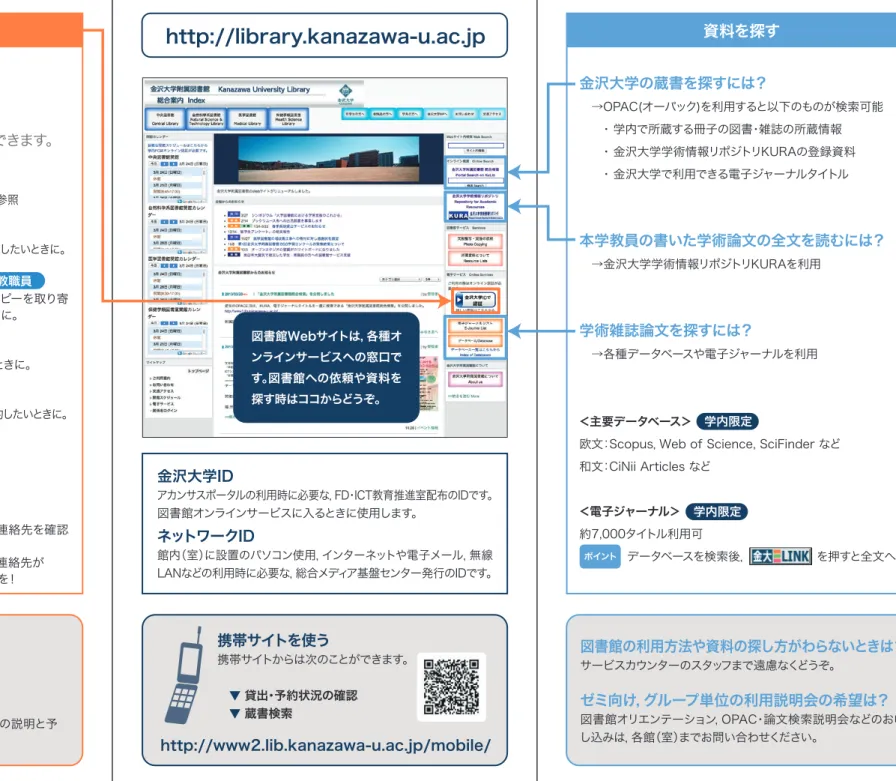Click heading 学術雑誌論文を探すには？
896x781 pixels.
coord(665,330)
